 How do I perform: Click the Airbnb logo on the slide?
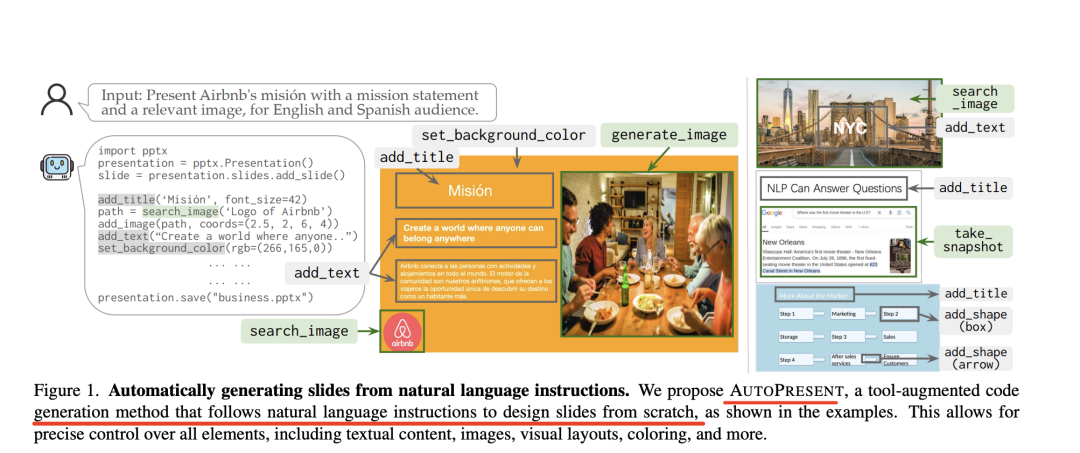(x=402, y=331)
